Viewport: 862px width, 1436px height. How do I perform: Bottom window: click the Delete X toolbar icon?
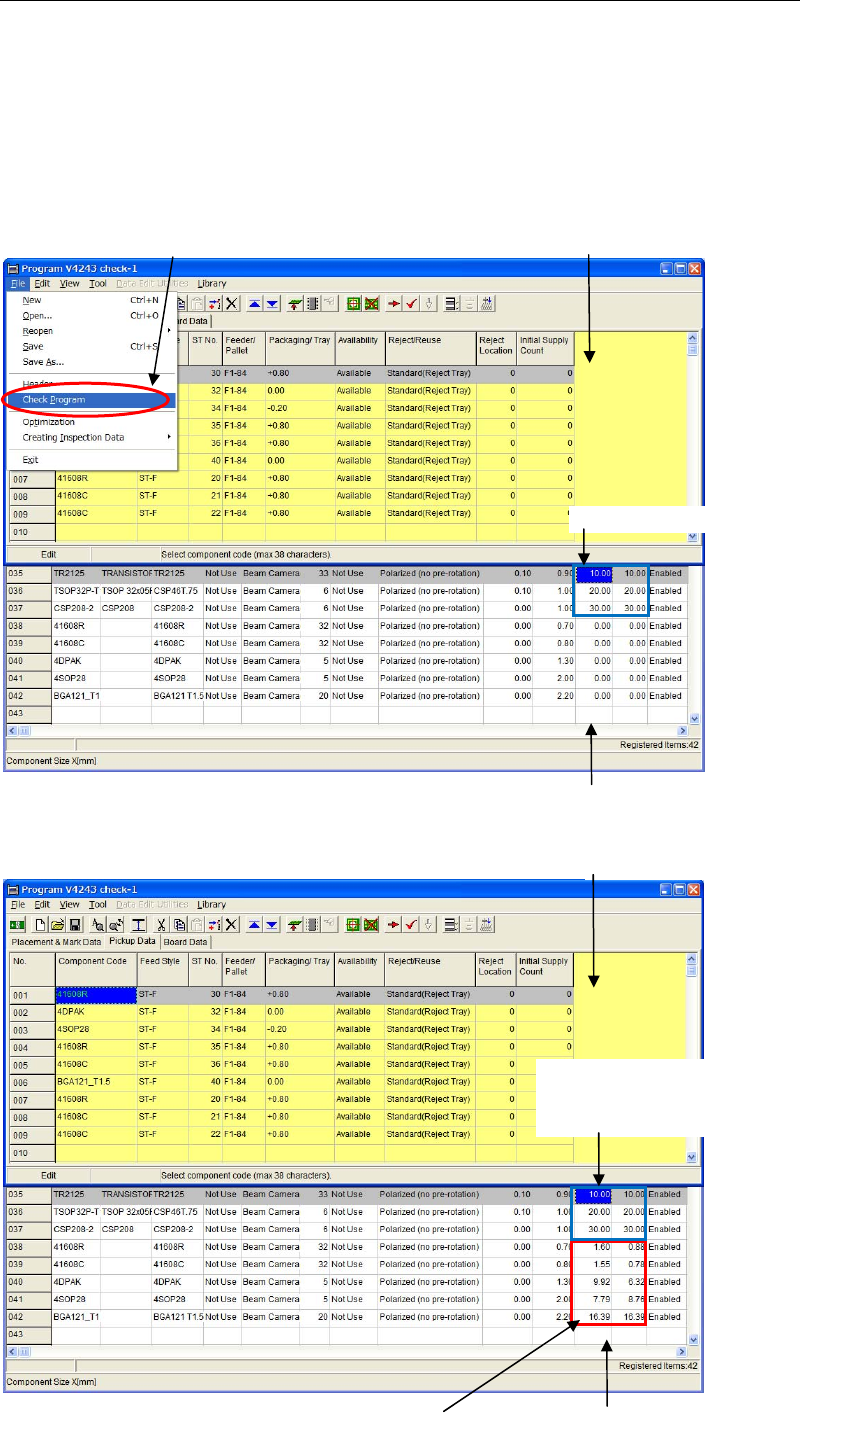(x=232, y=924)
